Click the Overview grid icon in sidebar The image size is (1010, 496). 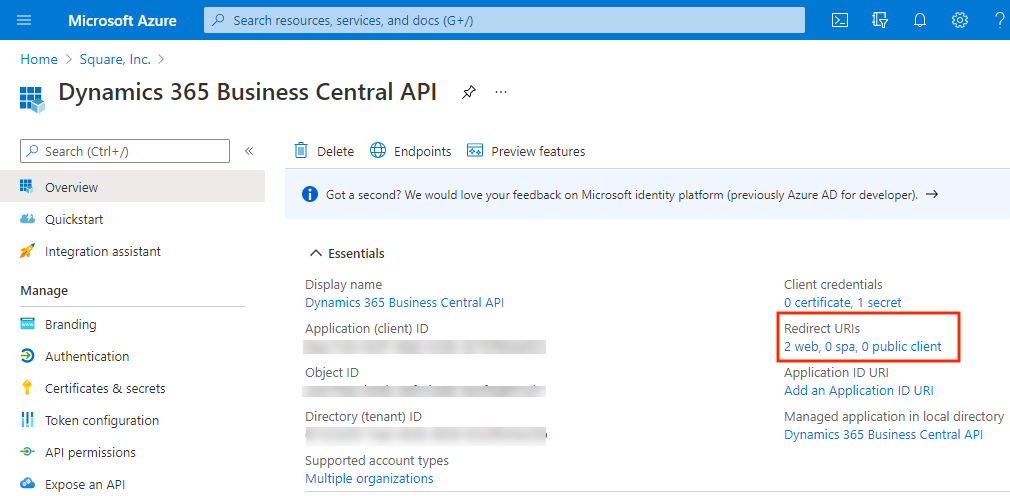(x=27, y=187)
